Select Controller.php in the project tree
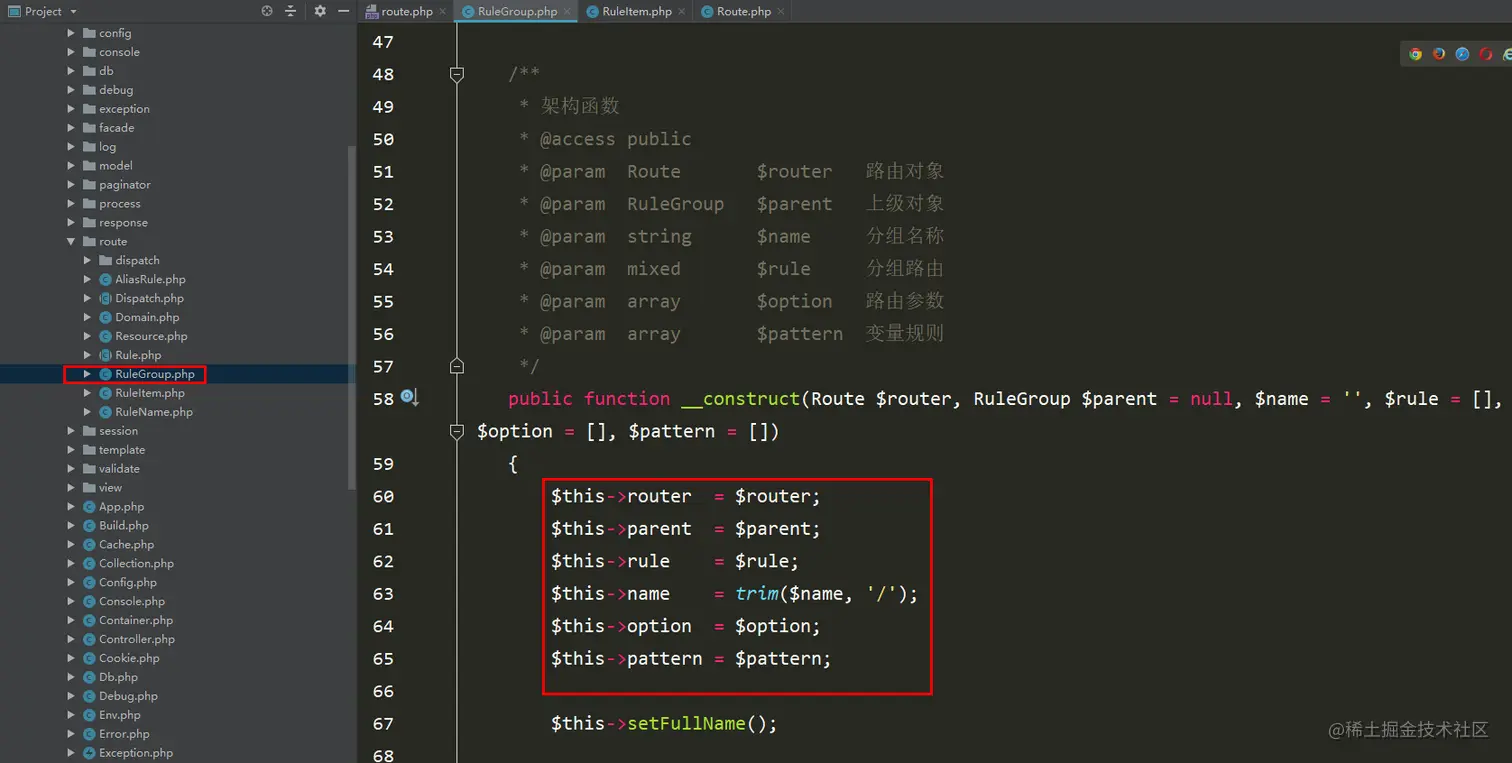This screenshot has height=763, width=1512. coord(137,640)
